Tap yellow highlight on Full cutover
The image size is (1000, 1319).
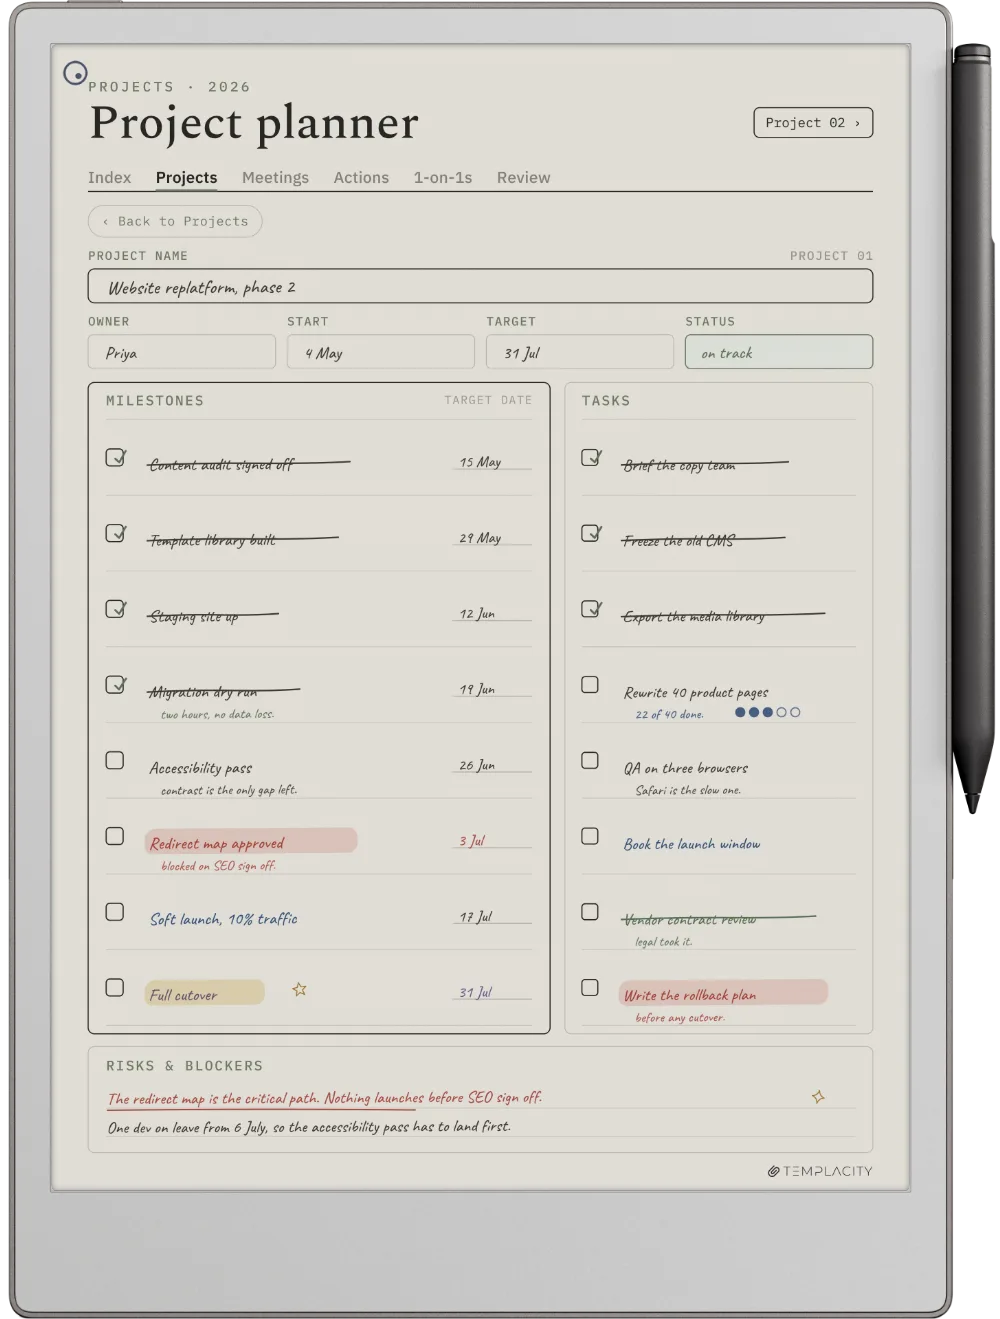click(205, 992)
